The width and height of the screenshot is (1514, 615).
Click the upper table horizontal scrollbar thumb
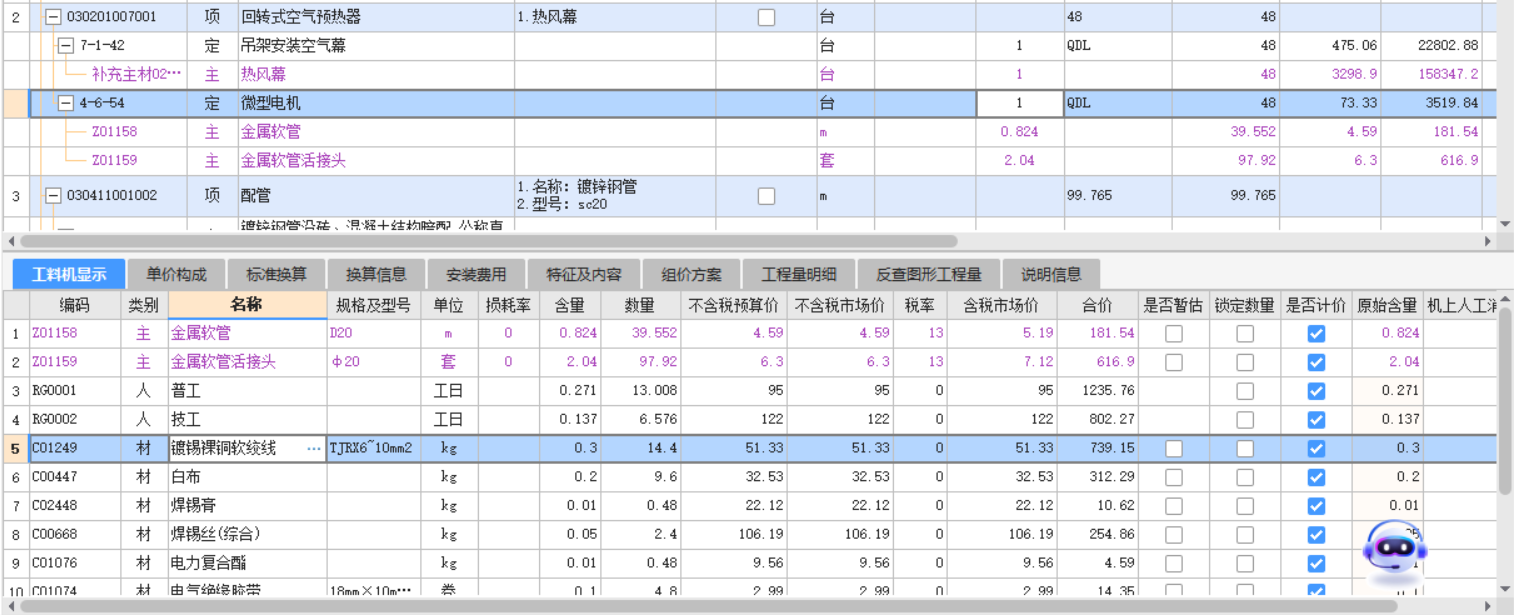tap(488, 241)
